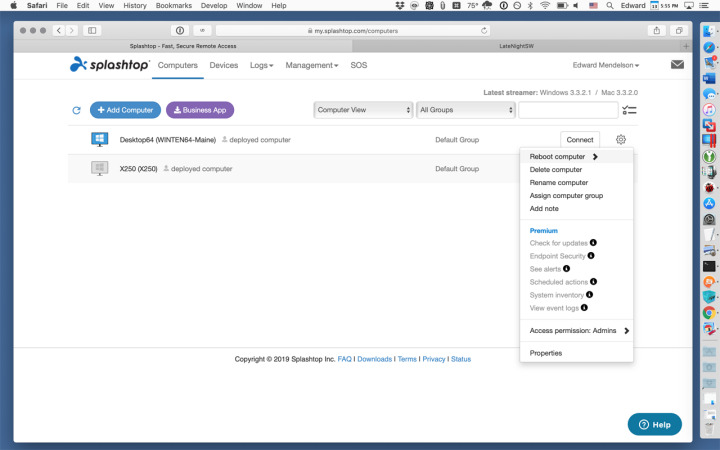The height and width of the screenshot is (450, 720).
Task: Switch to the Computers tab
Action: pyautogui.click(x=178, y=65)
